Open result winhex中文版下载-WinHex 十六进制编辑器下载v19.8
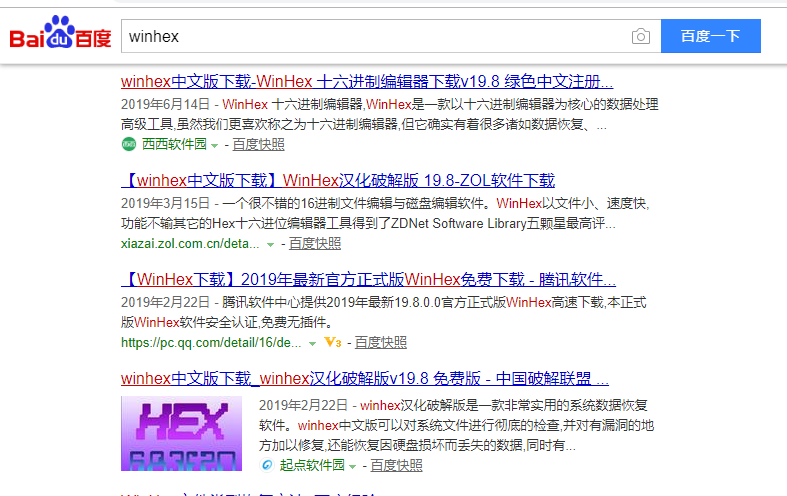 point(367,81)
